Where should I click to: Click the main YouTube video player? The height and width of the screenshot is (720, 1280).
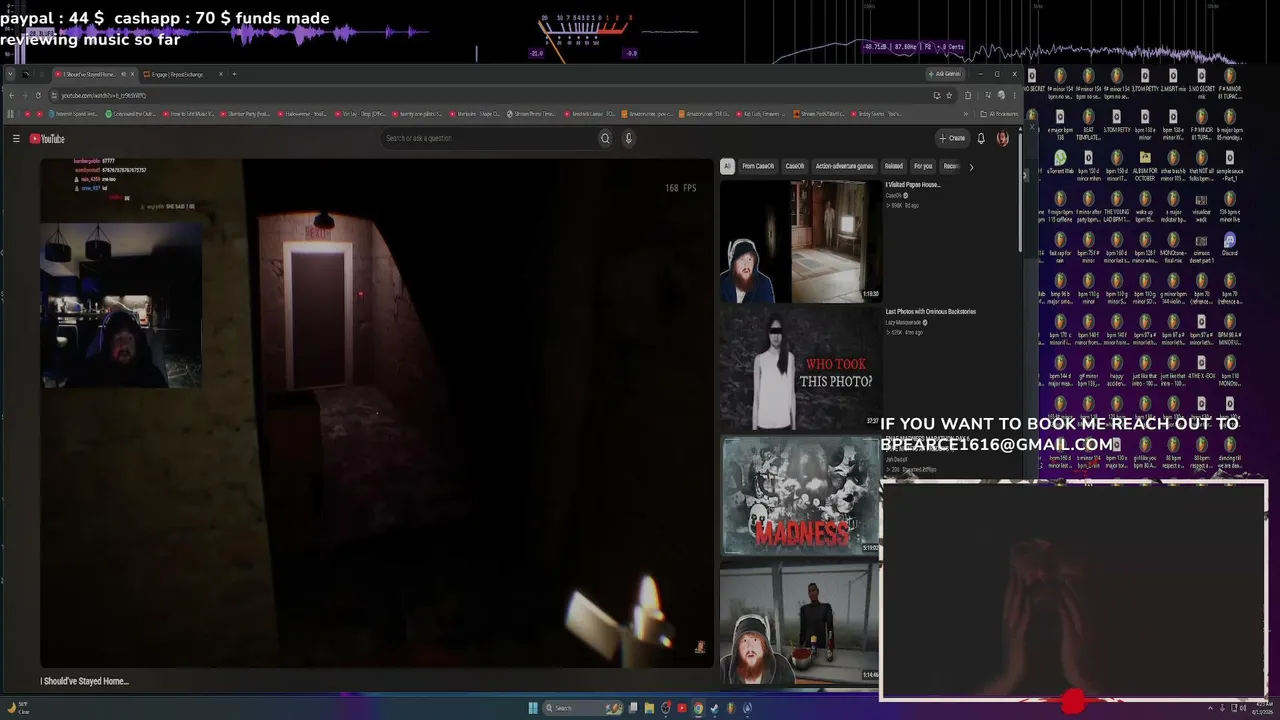point(377,413)
